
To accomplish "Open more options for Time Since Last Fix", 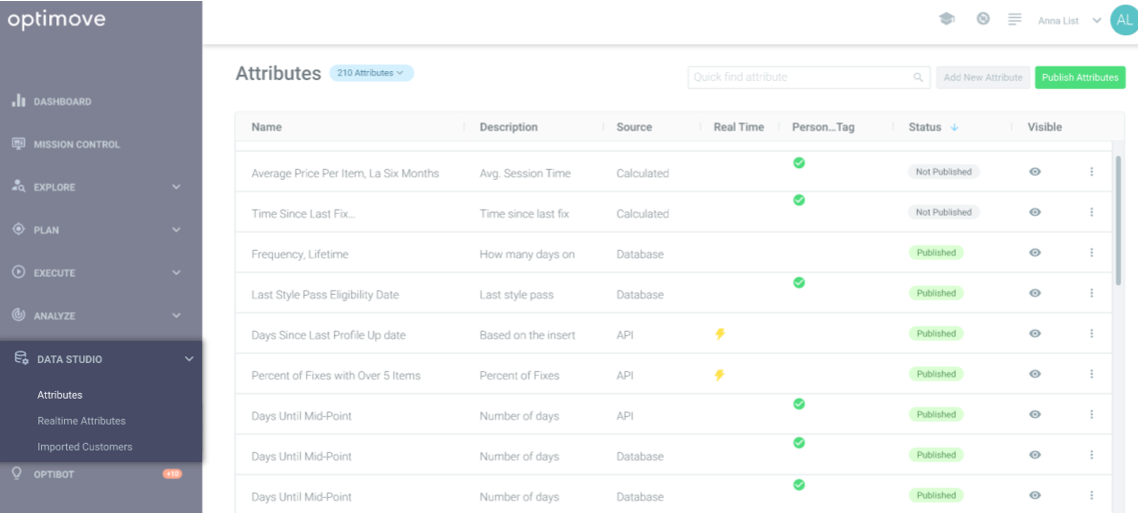I will 1091,212.
